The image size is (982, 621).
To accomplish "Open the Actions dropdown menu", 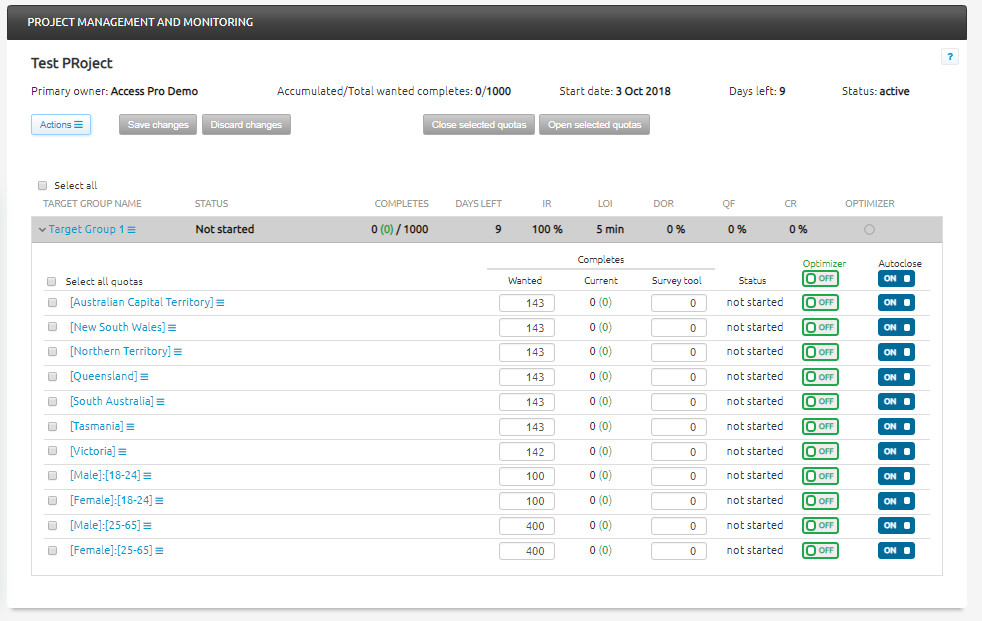I will [61, 125].
